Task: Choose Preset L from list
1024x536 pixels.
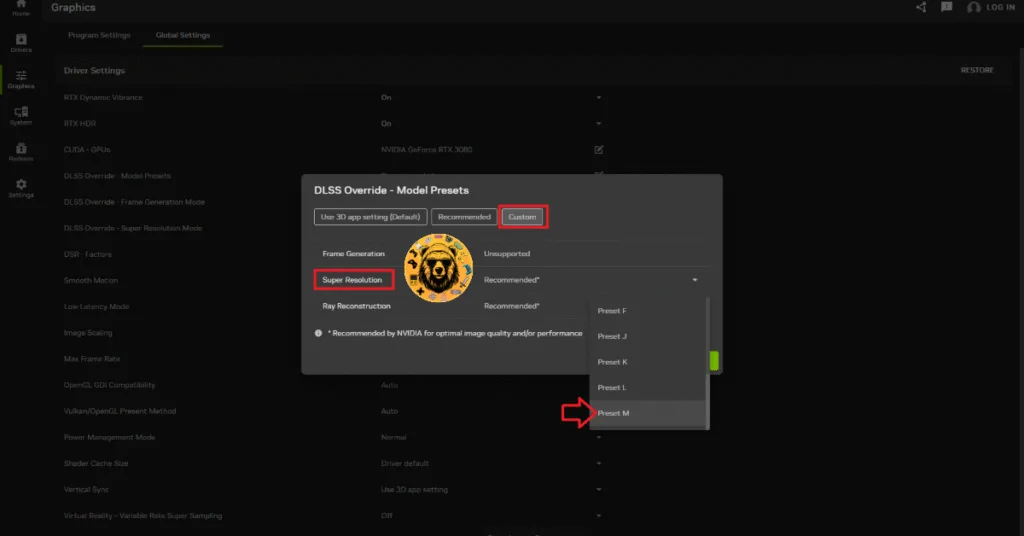Action: 647,387
